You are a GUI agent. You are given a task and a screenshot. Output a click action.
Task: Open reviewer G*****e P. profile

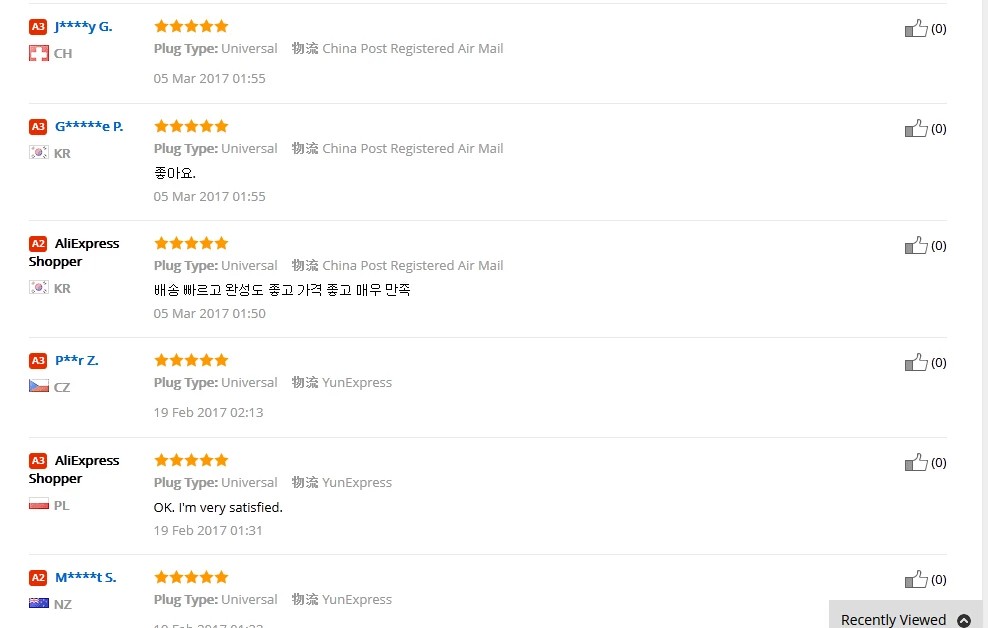(x=89, y=127)
